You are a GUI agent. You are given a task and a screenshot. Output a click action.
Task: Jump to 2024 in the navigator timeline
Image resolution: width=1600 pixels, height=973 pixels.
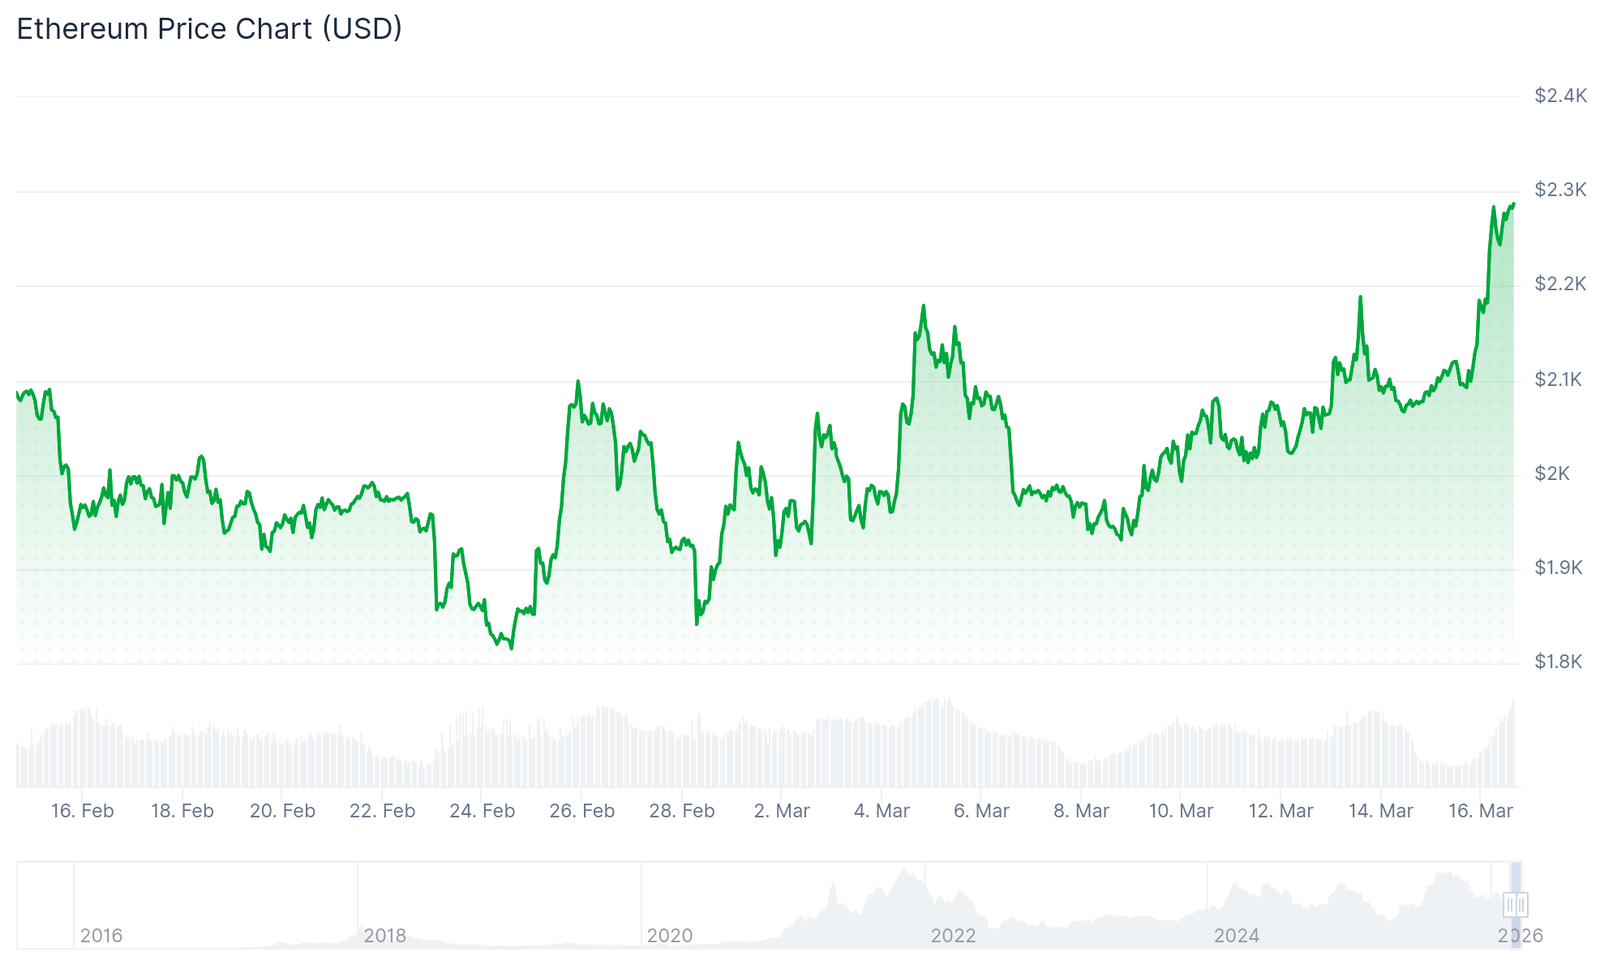click(1236, 935)
